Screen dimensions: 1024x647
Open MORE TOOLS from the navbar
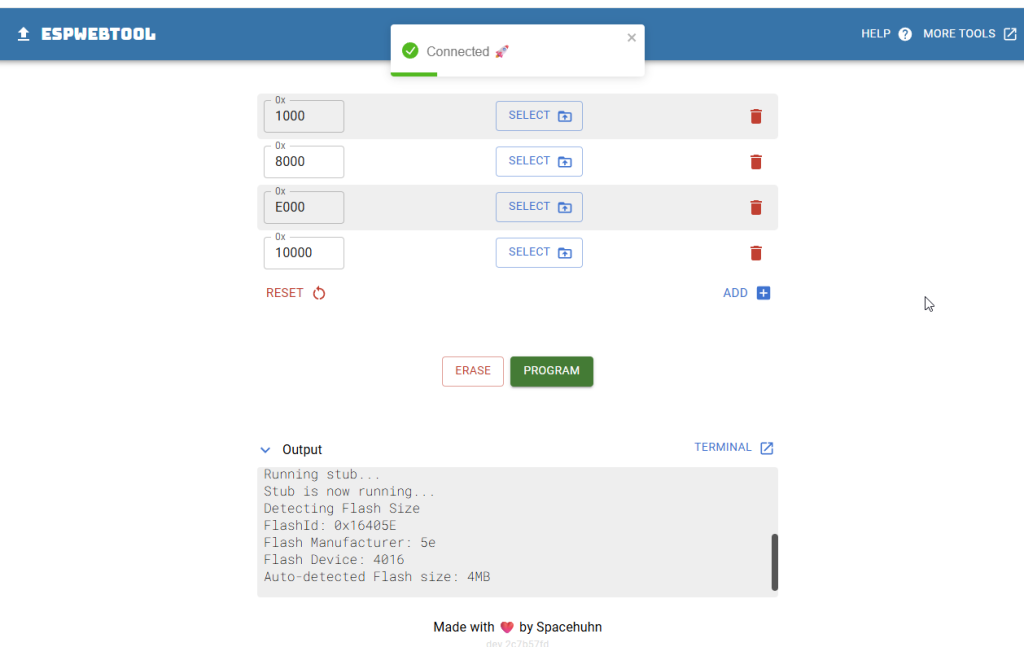click(959, 33)
